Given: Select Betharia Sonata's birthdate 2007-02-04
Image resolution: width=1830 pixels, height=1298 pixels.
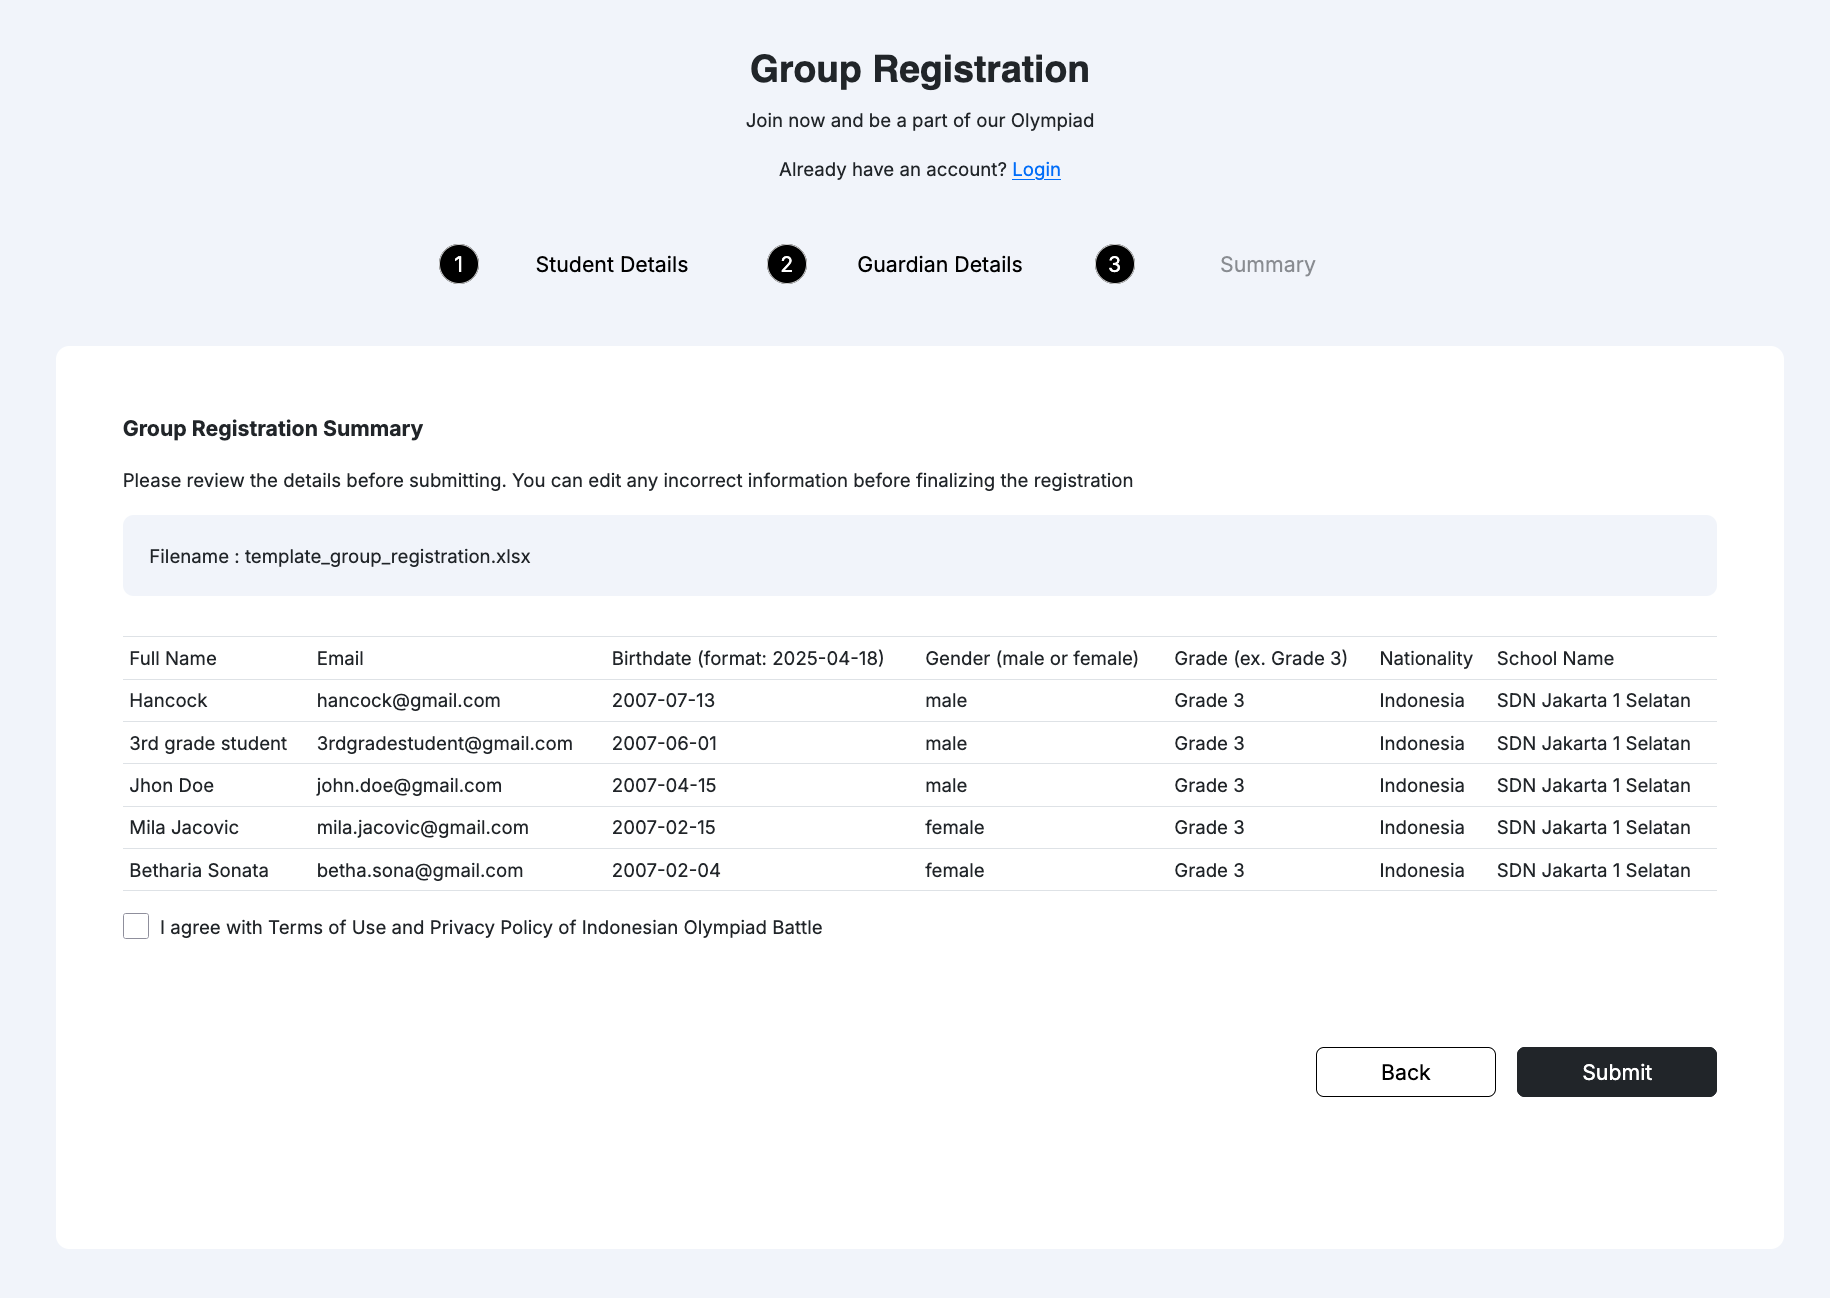Looking at the screenshot, I should [666, 871].
